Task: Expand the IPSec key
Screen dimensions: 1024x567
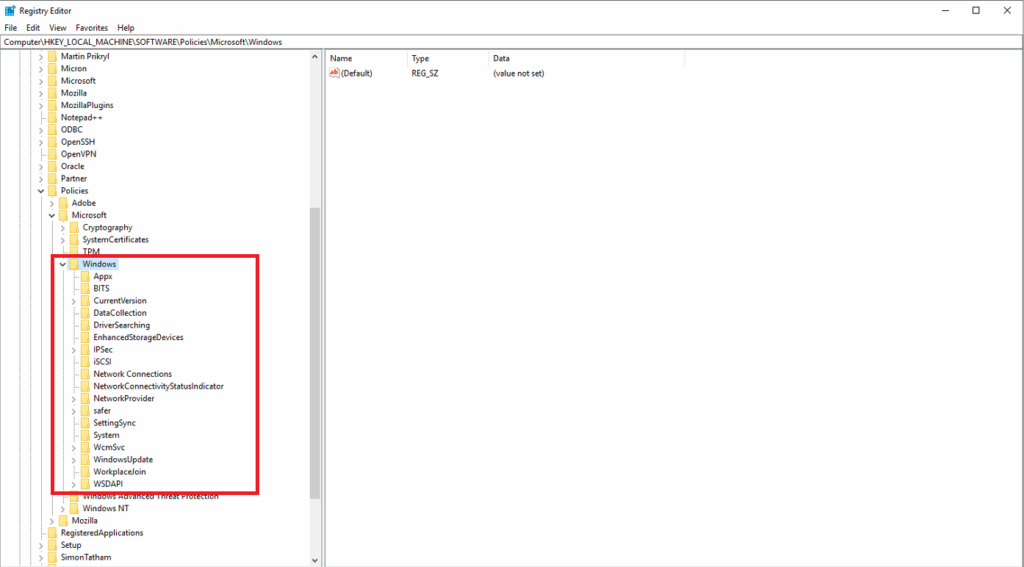Action: (x=74, y=349)
